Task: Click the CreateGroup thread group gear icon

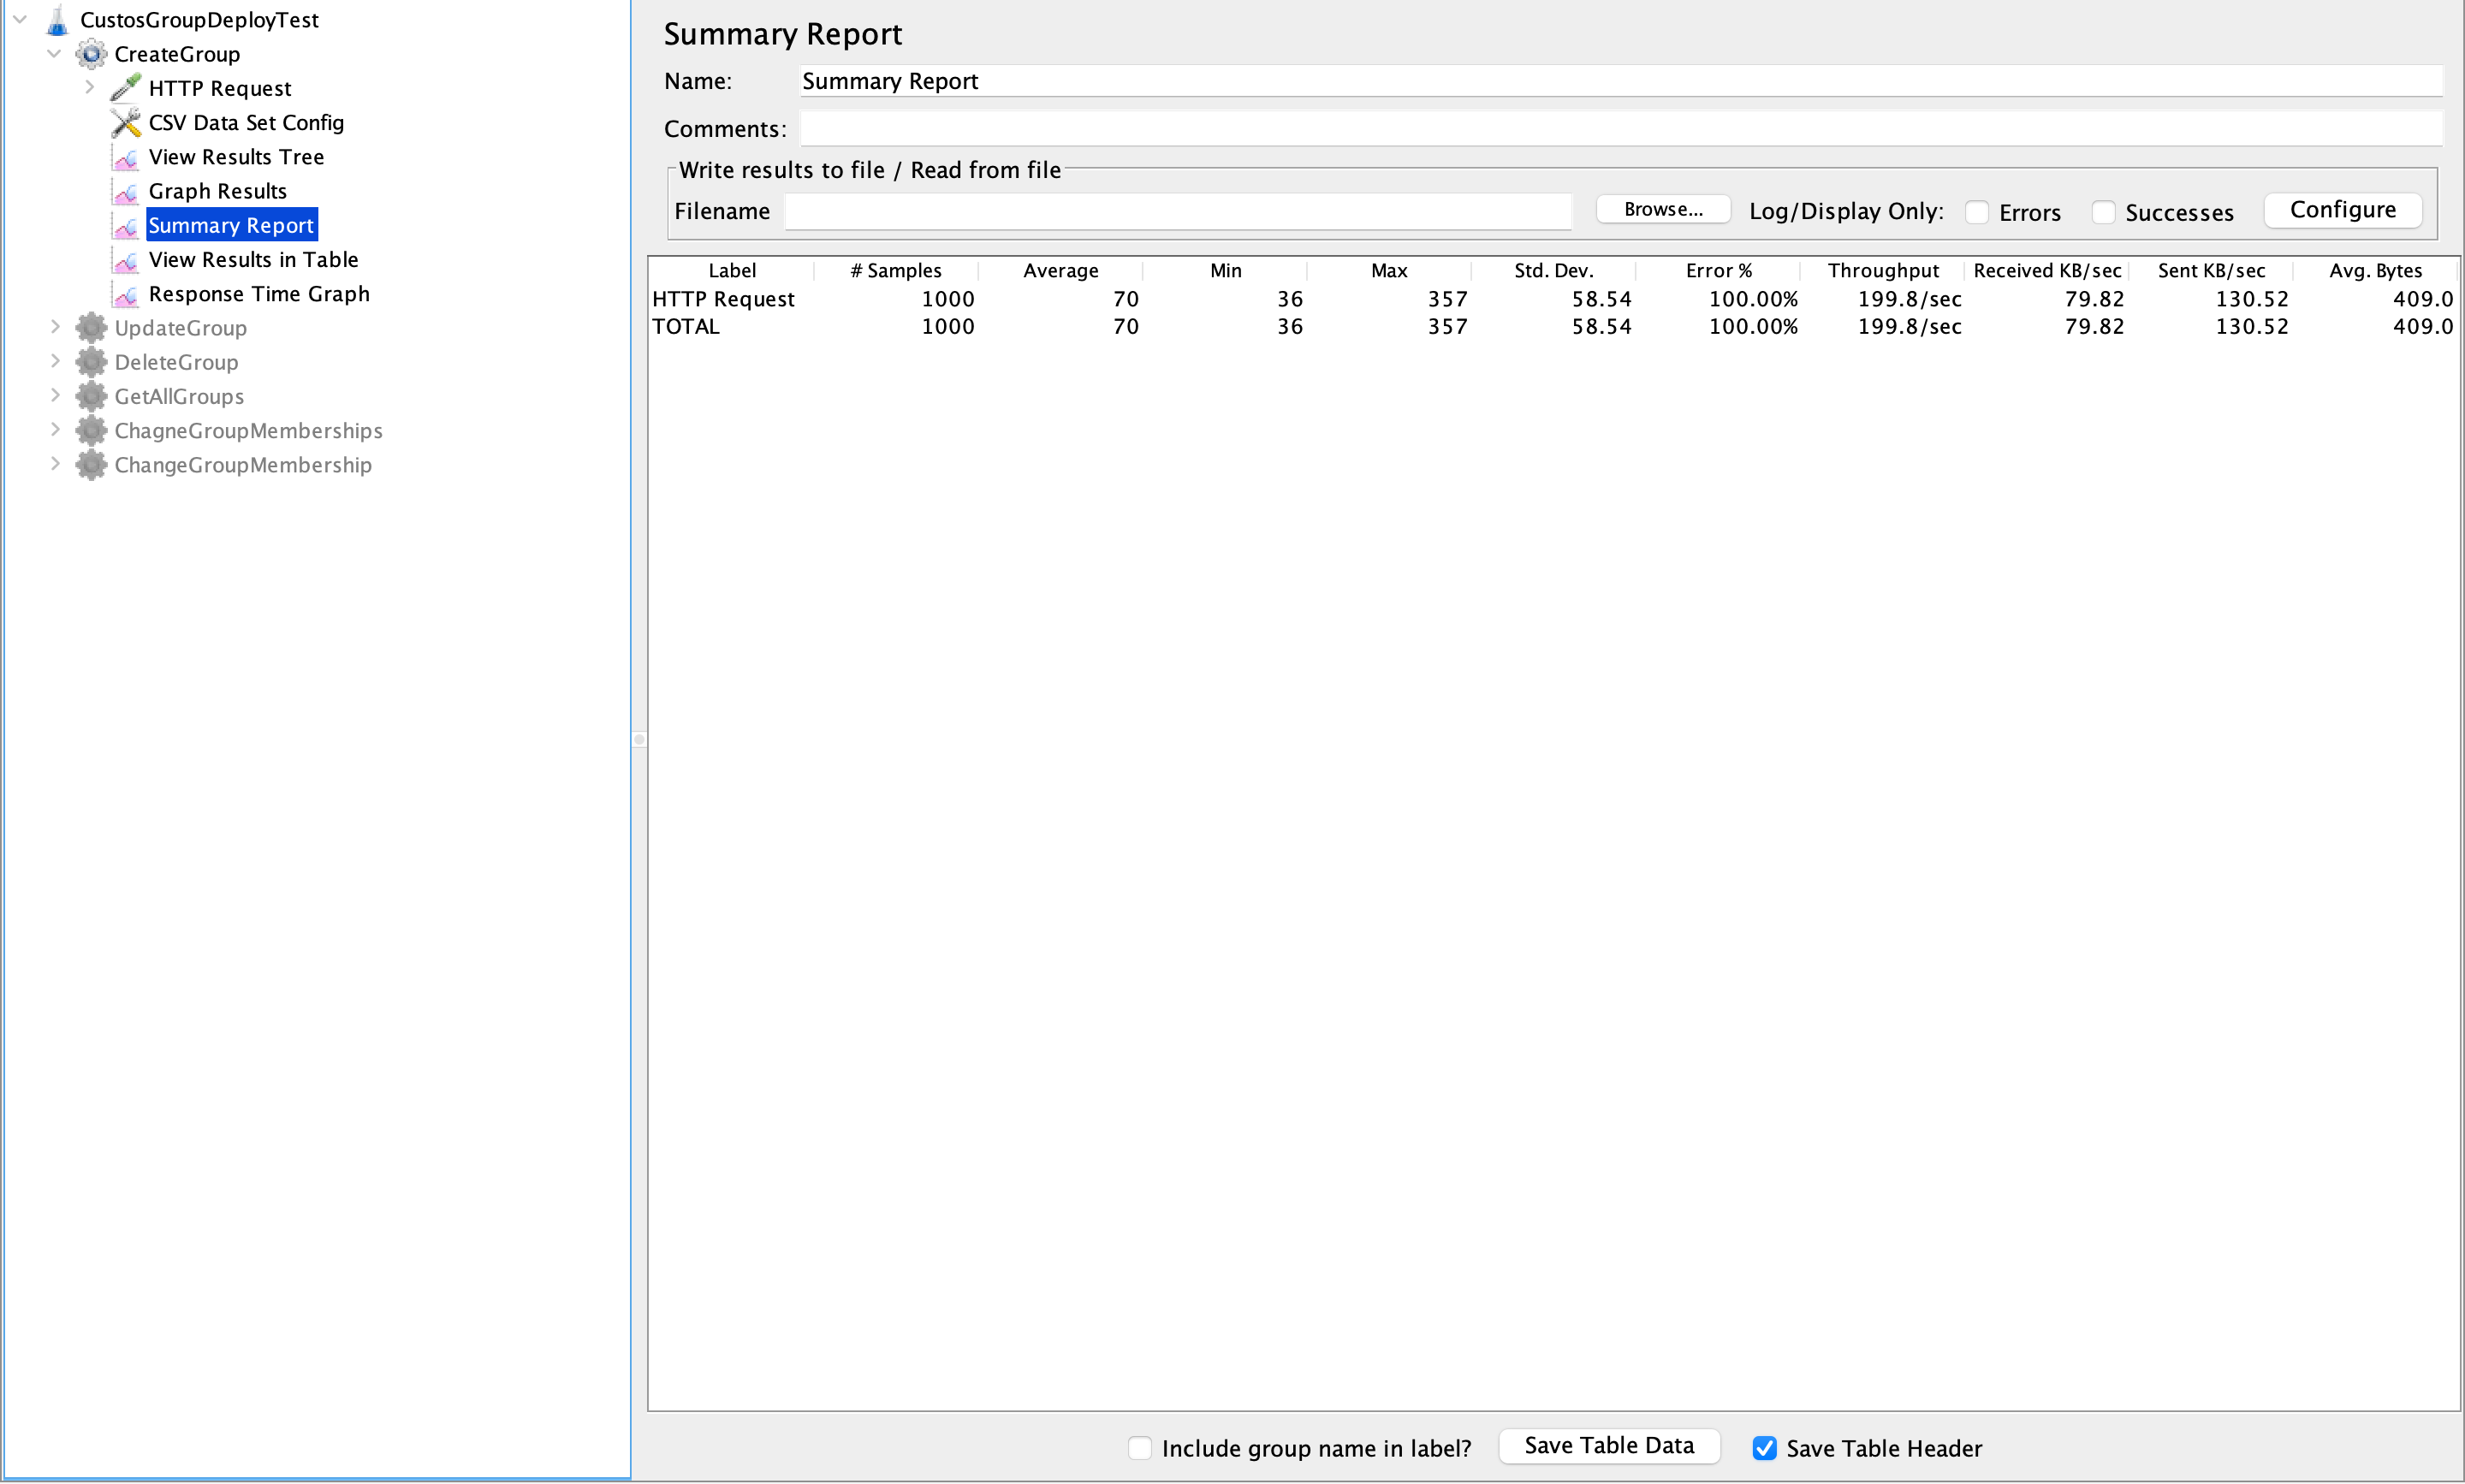Action: (91, 54)
